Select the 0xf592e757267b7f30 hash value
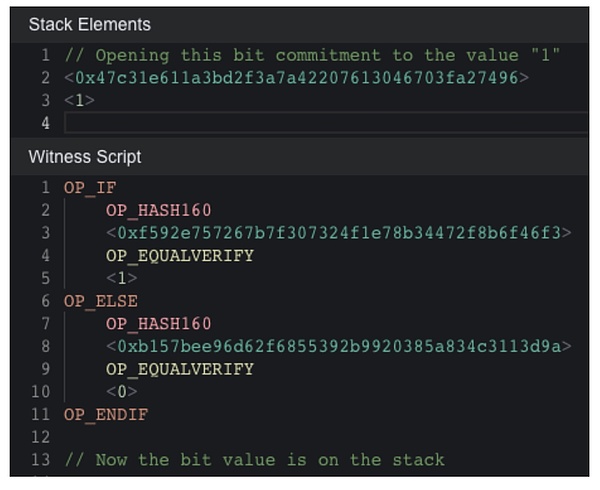The image size is (600, 490). tap(338, 233)
